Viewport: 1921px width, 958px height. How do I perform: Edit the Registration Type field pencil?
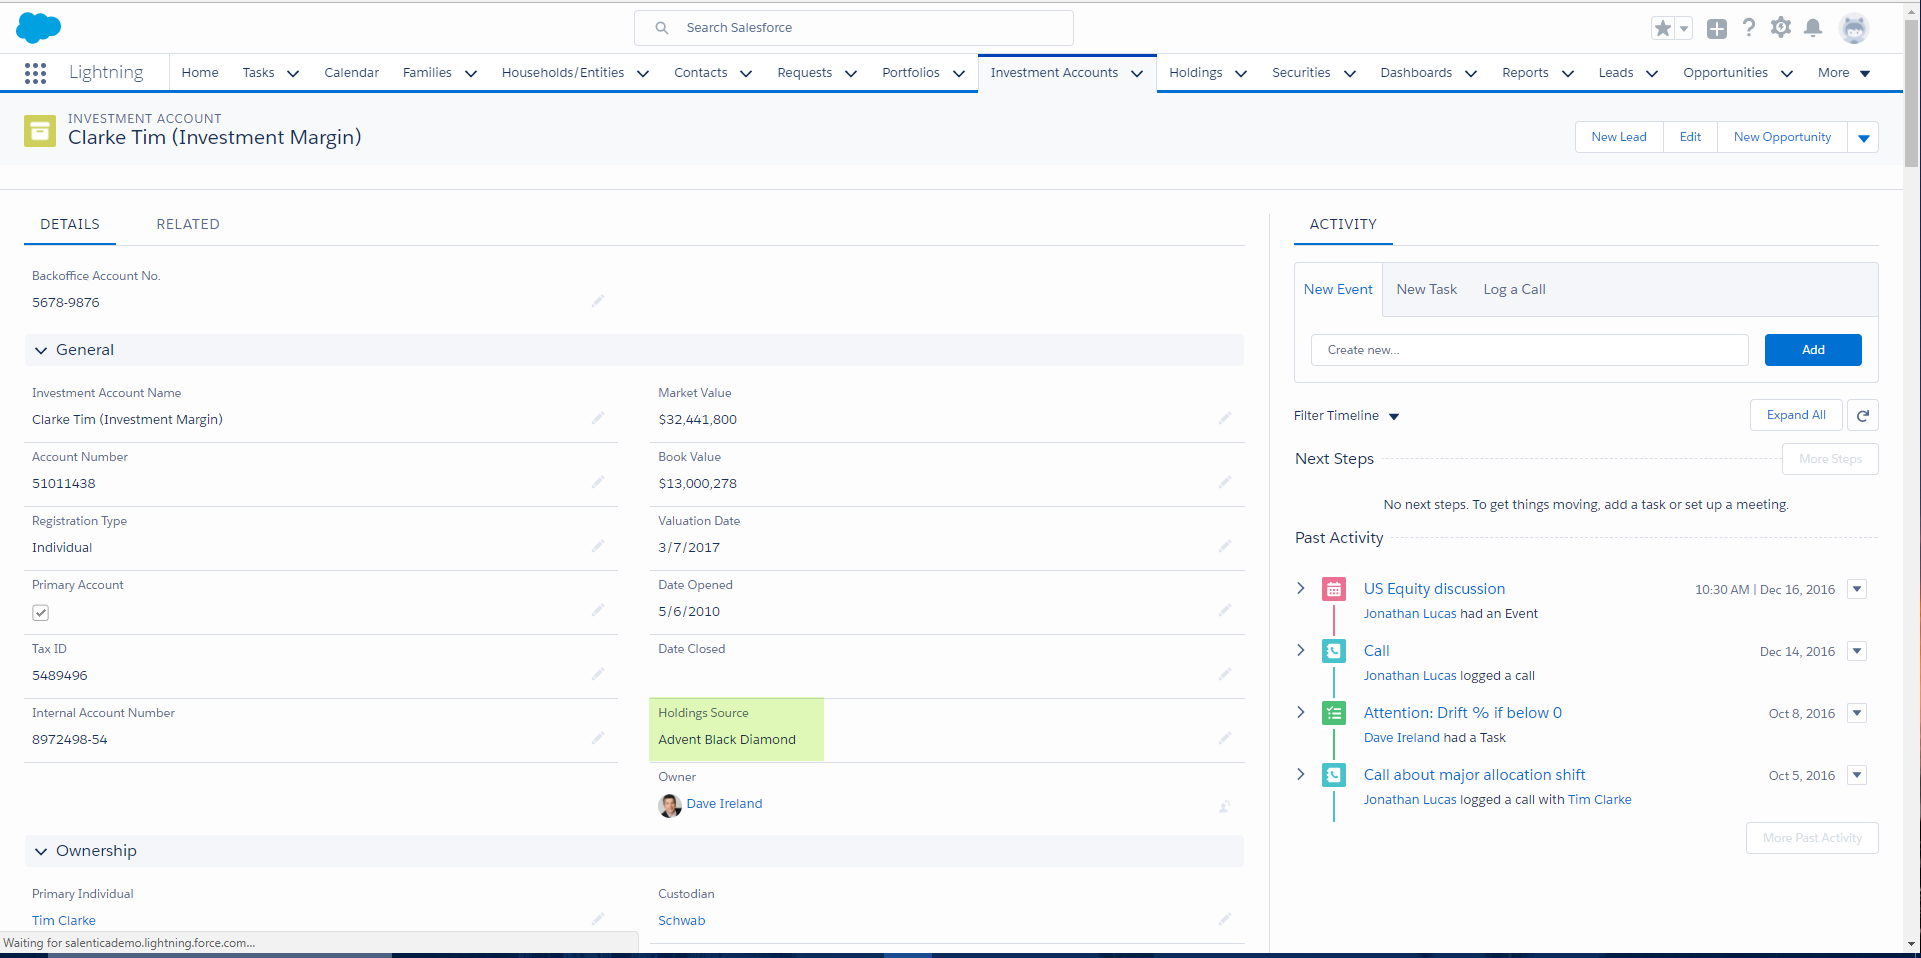[x=598, y=546]
